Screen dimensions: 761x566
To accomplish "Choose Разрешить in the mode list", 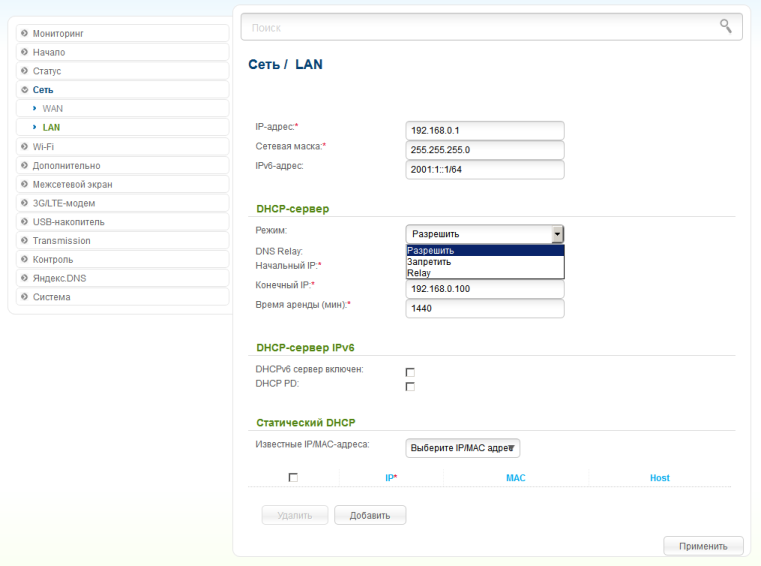I will click(x=485, y=250).
